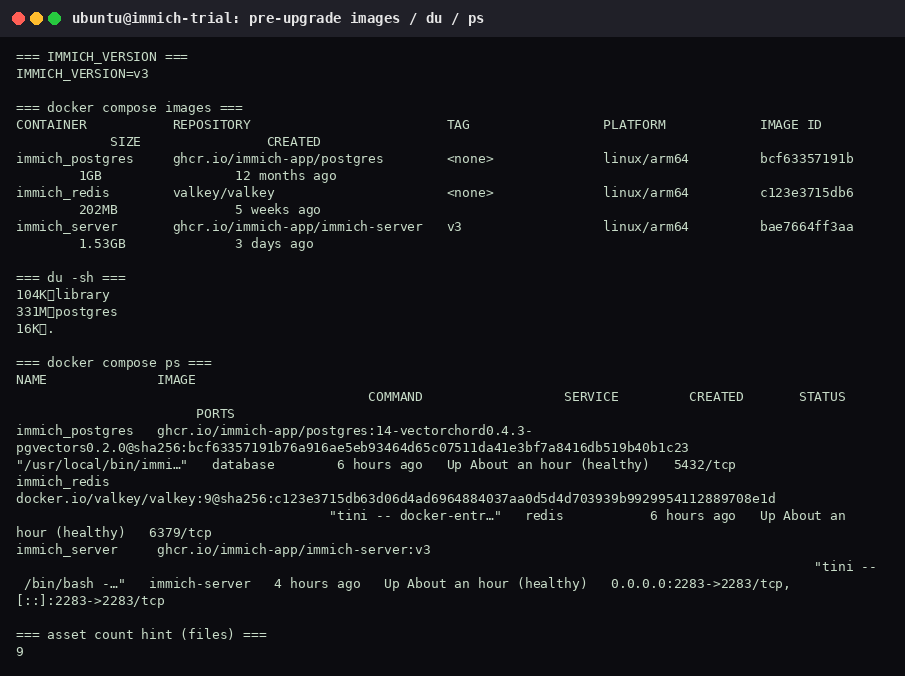Click the '6379/tcp' port value

pos(180,533)
